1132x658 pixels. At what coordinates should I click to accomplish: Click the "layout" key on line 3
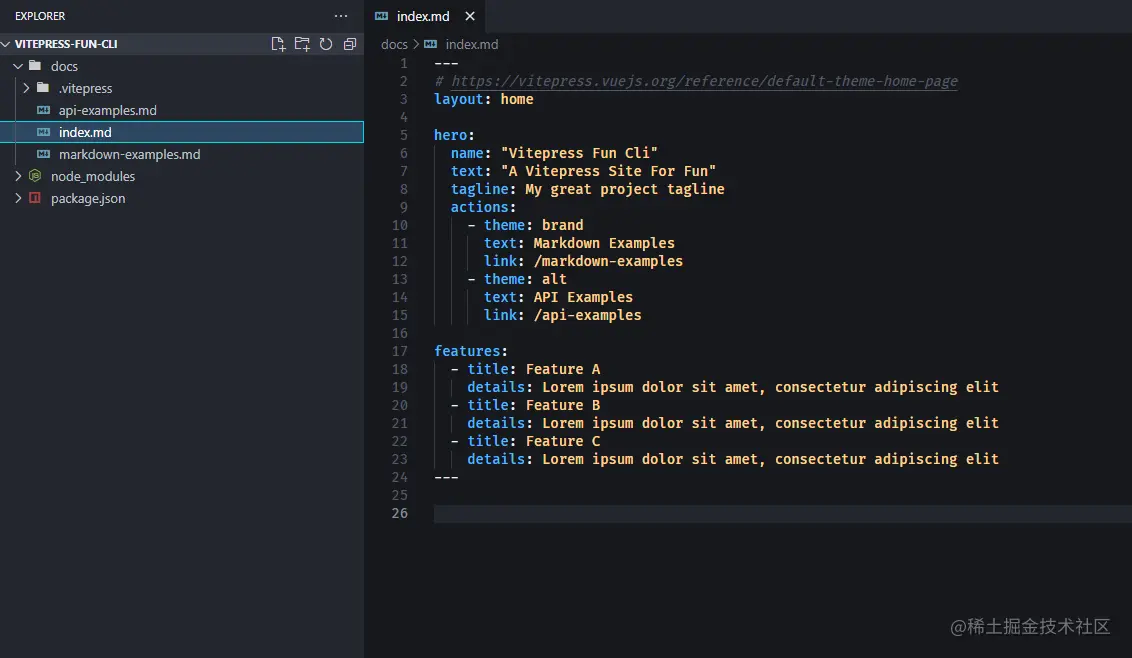pyautogui.click(x=458, y=100)
